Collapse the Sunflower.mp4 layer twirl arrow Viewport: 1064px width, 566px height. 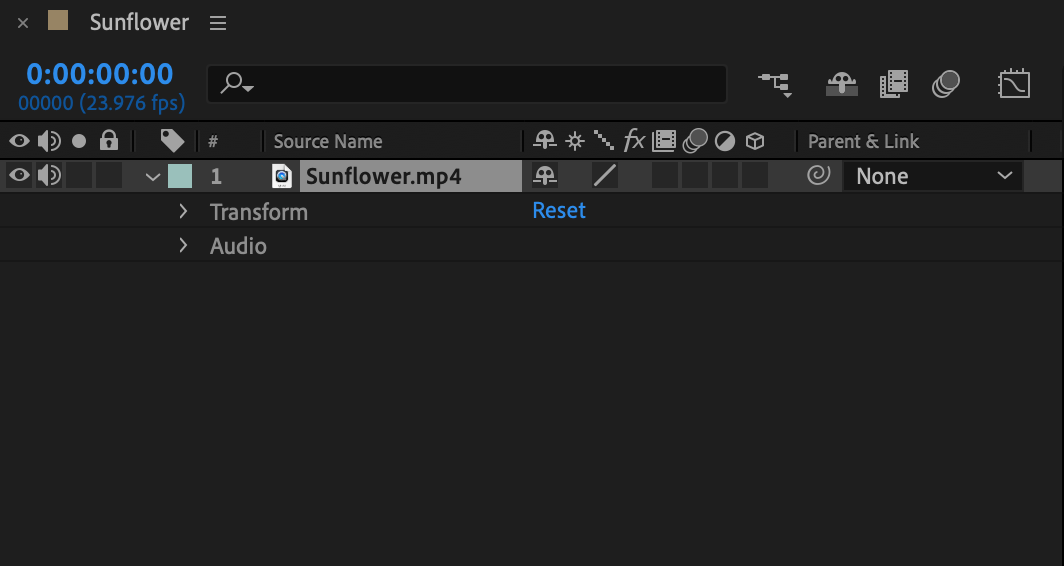pyautogui.click(x=153, y=177)
